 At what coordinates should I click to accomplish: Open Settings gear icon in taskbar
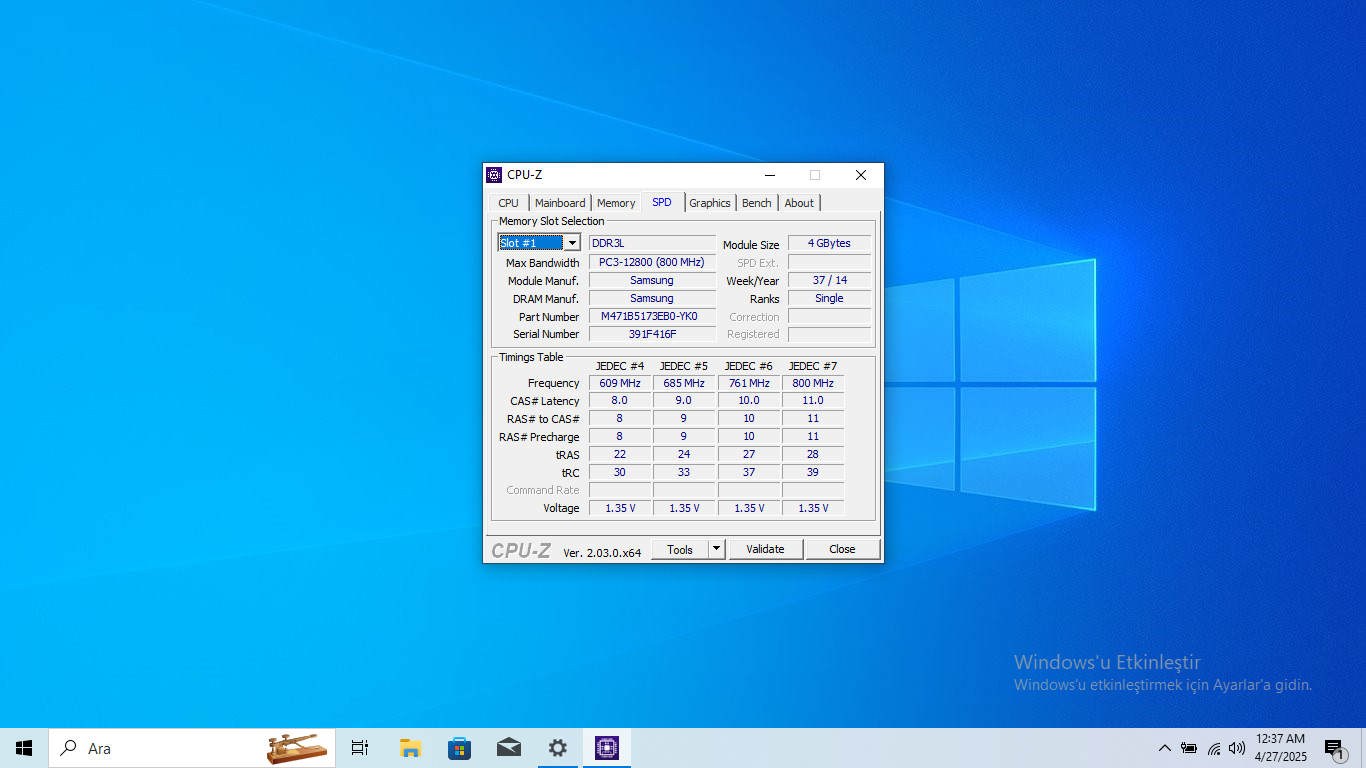(557, 748)
